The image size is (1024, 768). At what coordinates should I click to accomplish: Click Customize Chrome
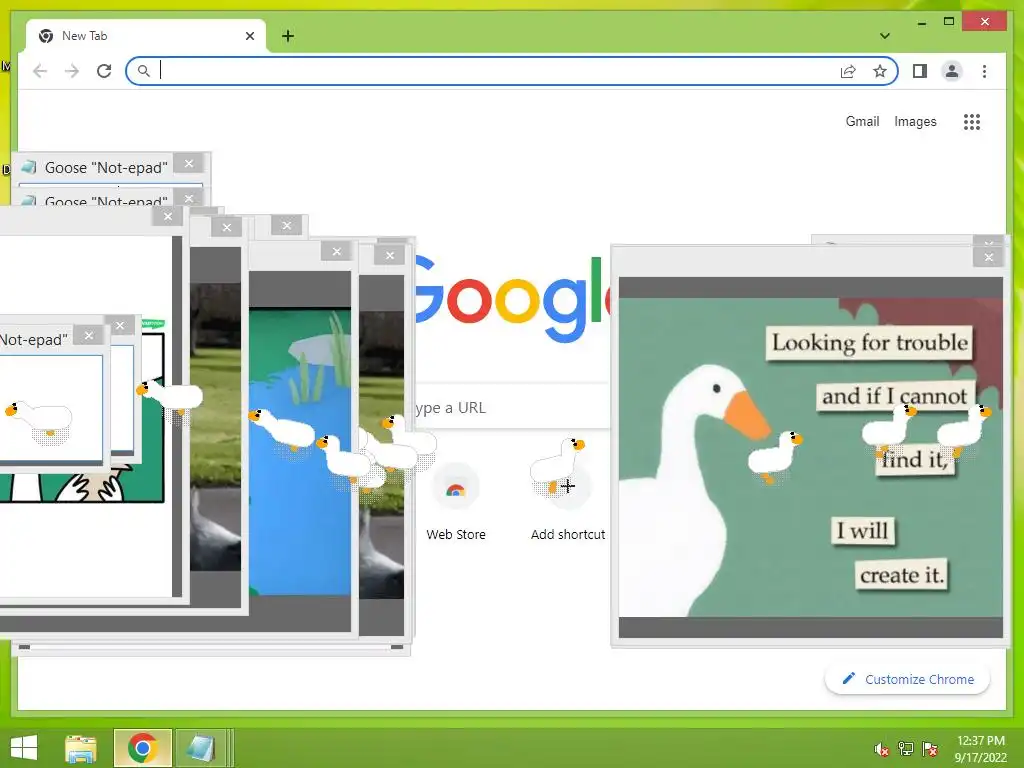908,679
